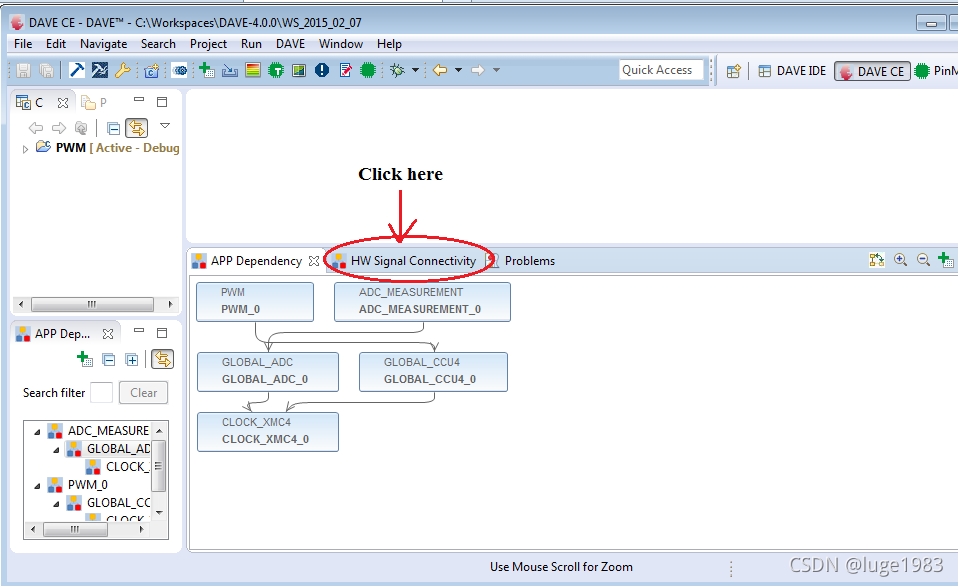
Task: Click the Zoom Out magnifier icon
Action: 923,260
